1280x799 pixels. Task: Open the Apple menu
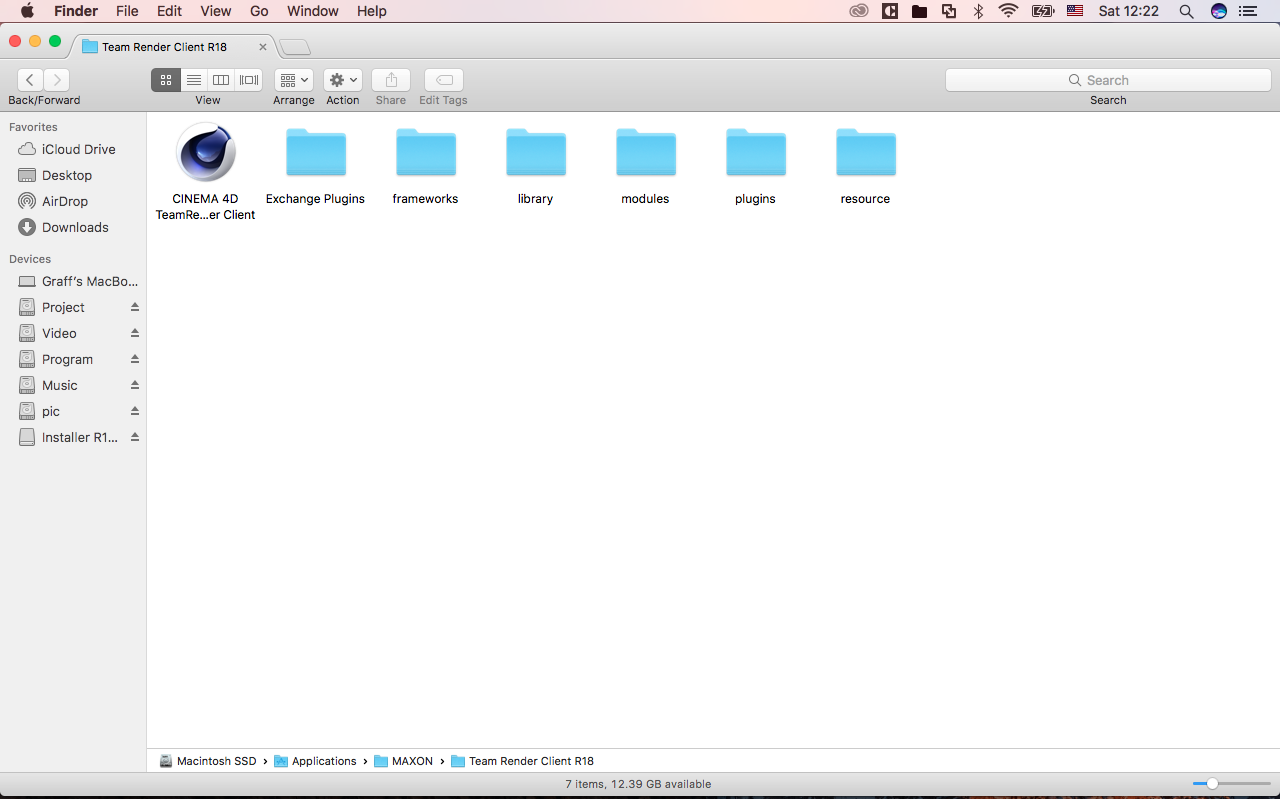pyautogui.click(x=27, y=11)
